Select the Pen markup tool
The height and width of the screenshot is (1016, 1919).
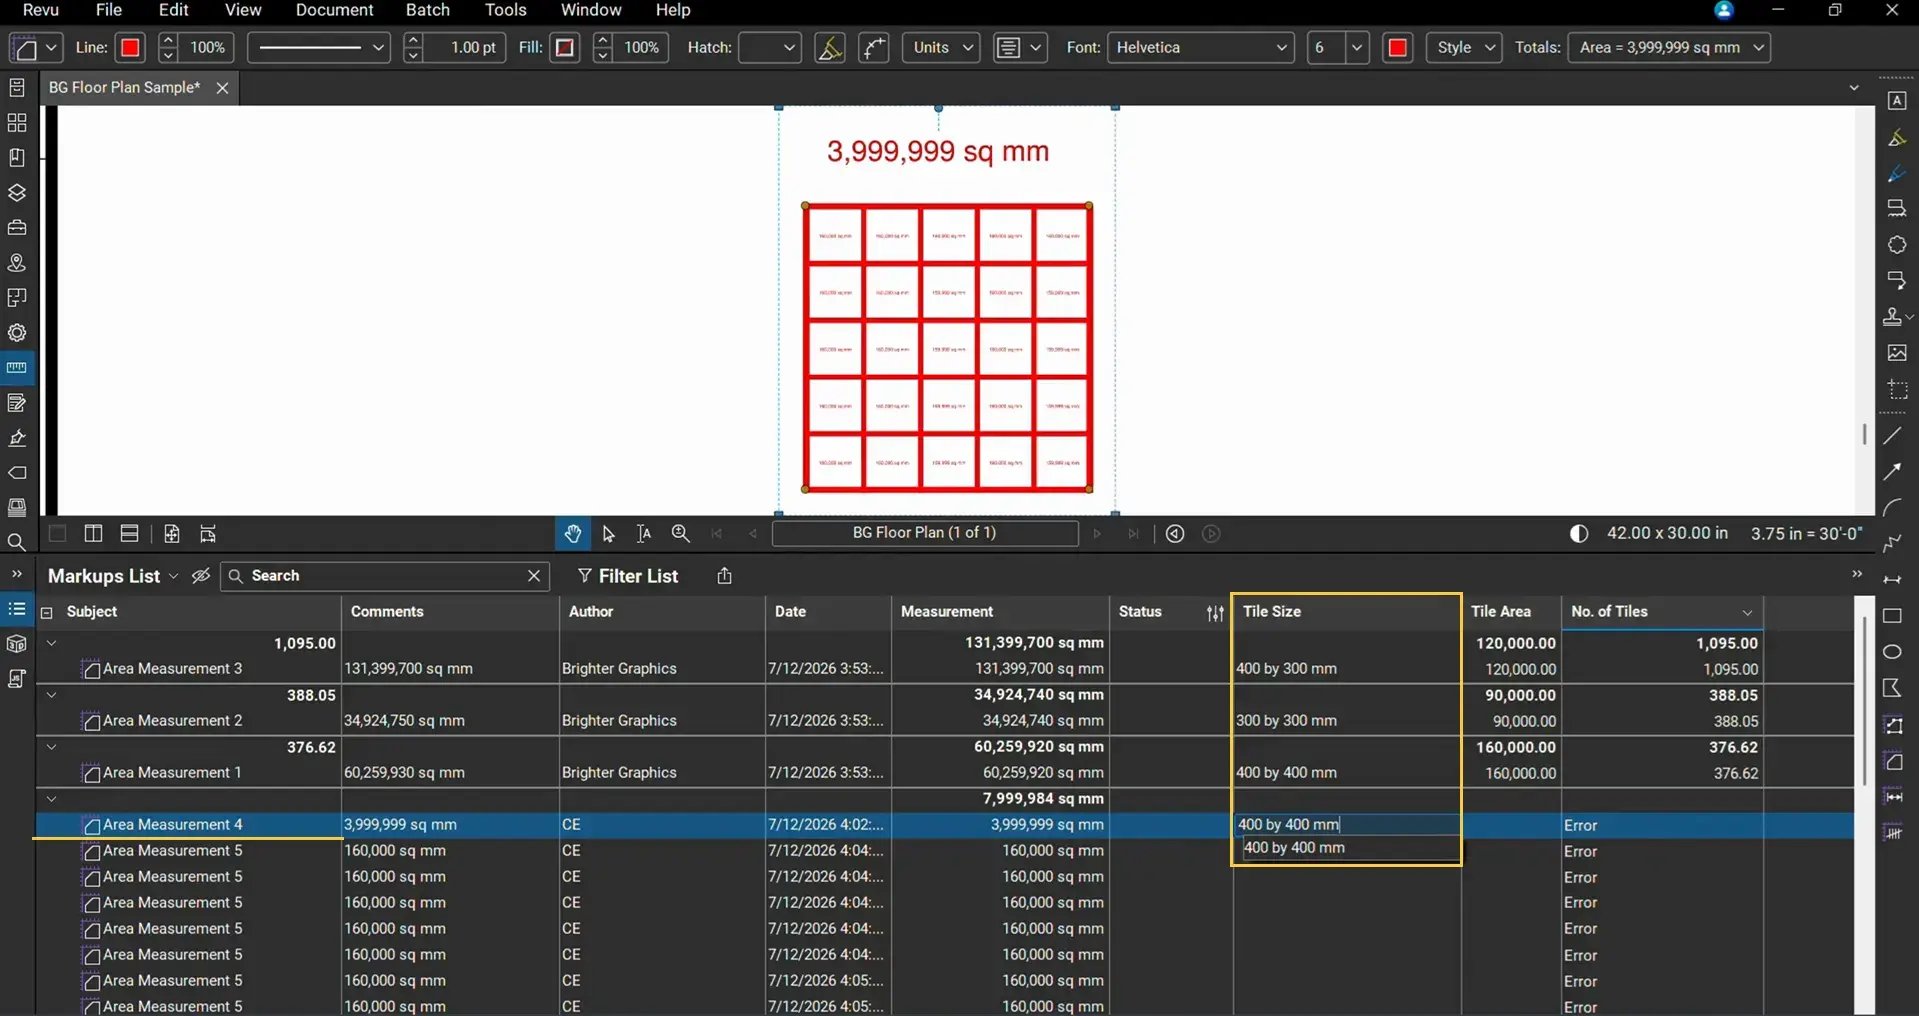[1896, 174]
